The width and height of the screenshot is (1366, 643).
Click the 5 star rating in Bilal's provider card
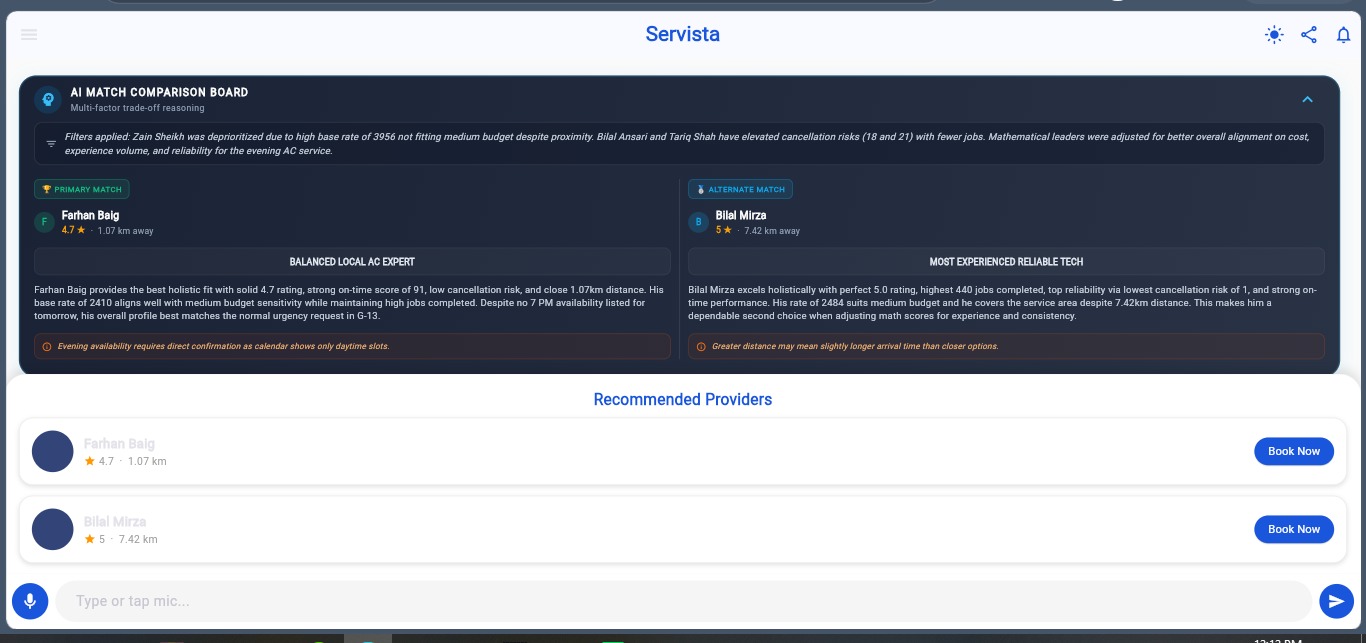[95, 539]
